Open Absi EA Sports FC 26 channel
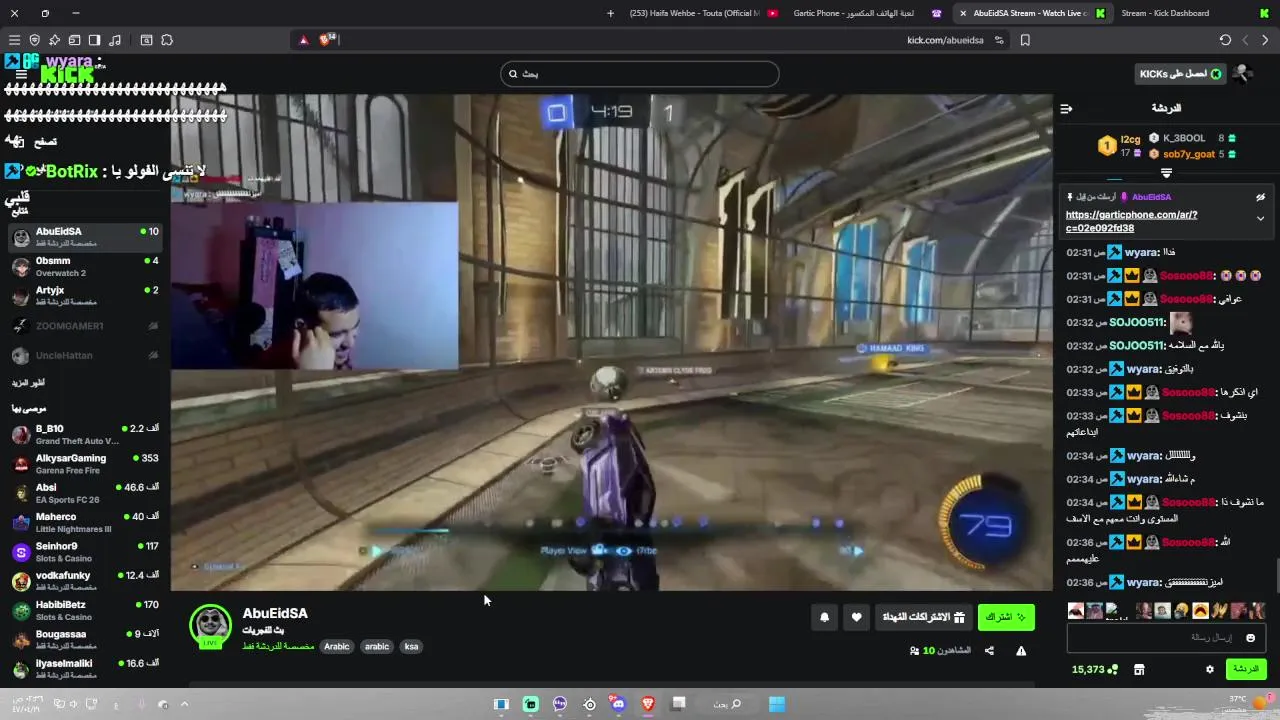 (x=84, y=493)
